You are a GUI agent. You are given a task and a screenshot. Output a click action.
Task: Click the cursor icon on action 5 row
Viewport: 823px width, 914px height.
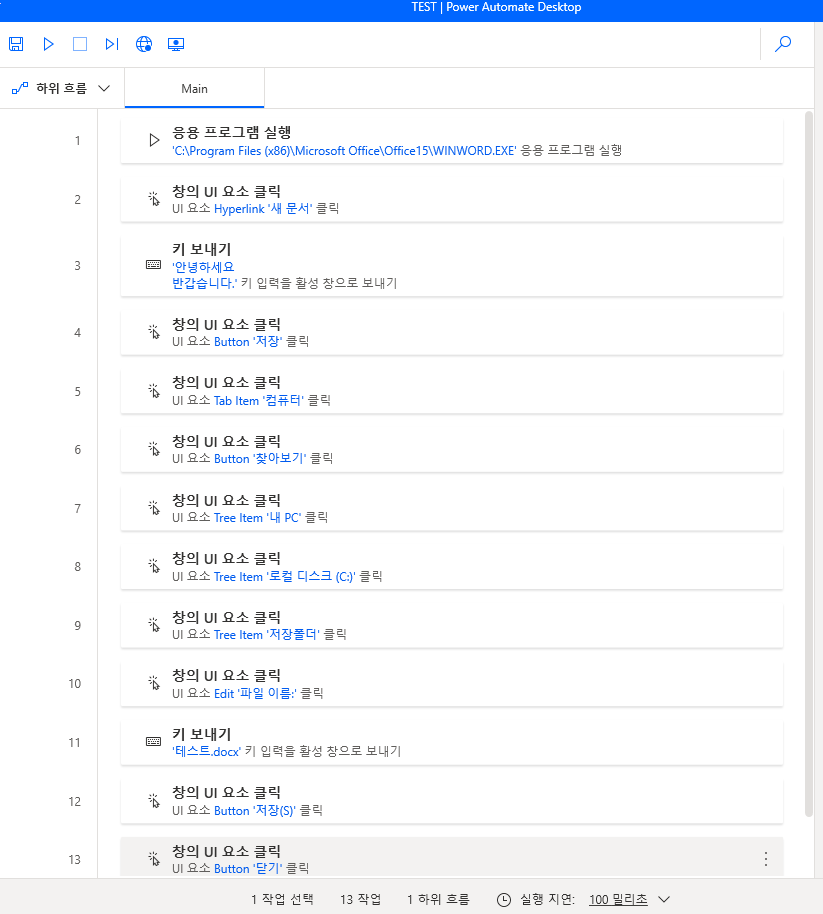click(x=154, y=391)
